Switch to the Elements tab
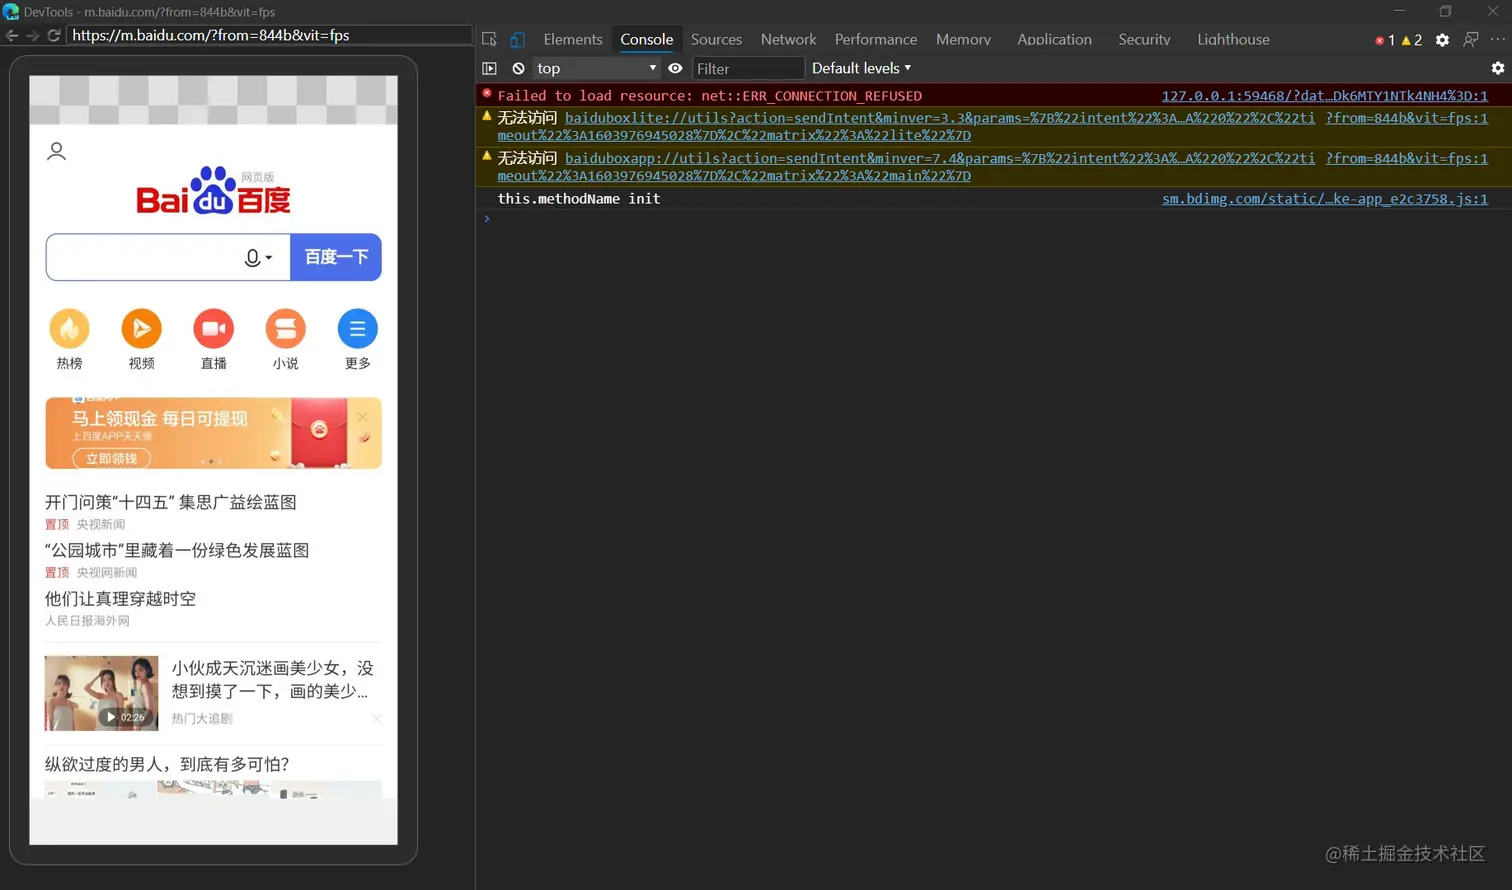 tap(573, 39)
